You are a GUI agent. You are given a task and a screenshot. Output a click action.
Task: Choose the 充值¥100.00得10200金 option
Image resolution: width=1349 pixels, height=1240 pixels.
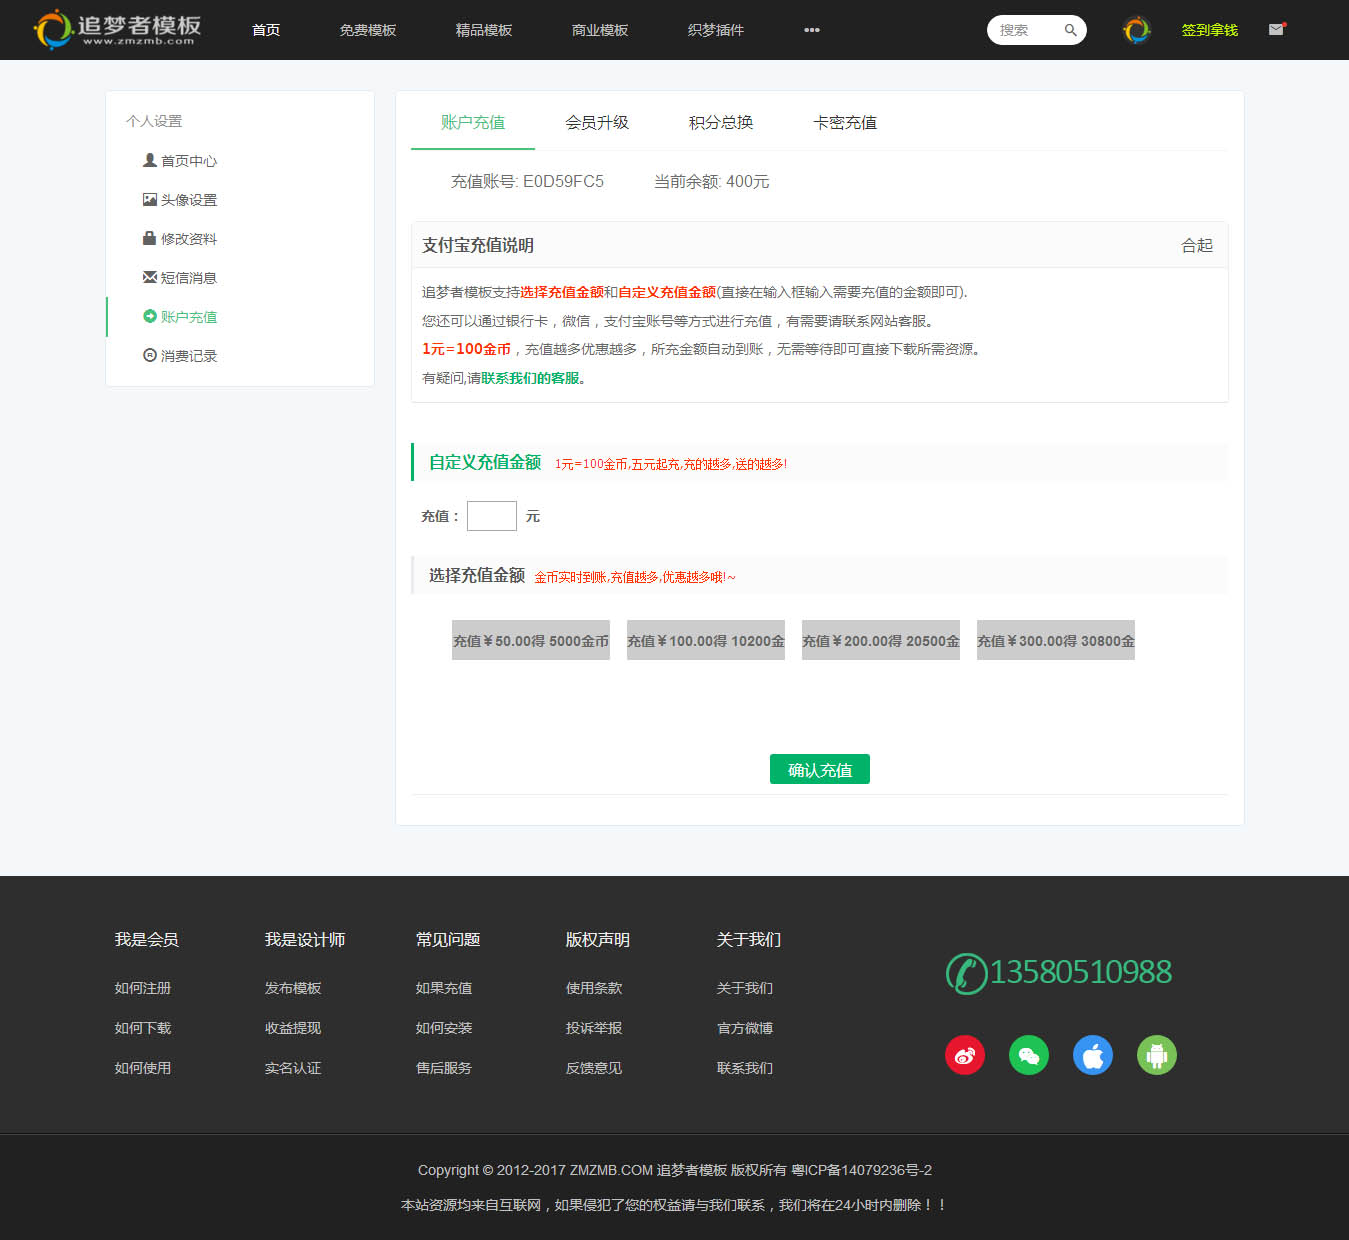tap(705, 640)
